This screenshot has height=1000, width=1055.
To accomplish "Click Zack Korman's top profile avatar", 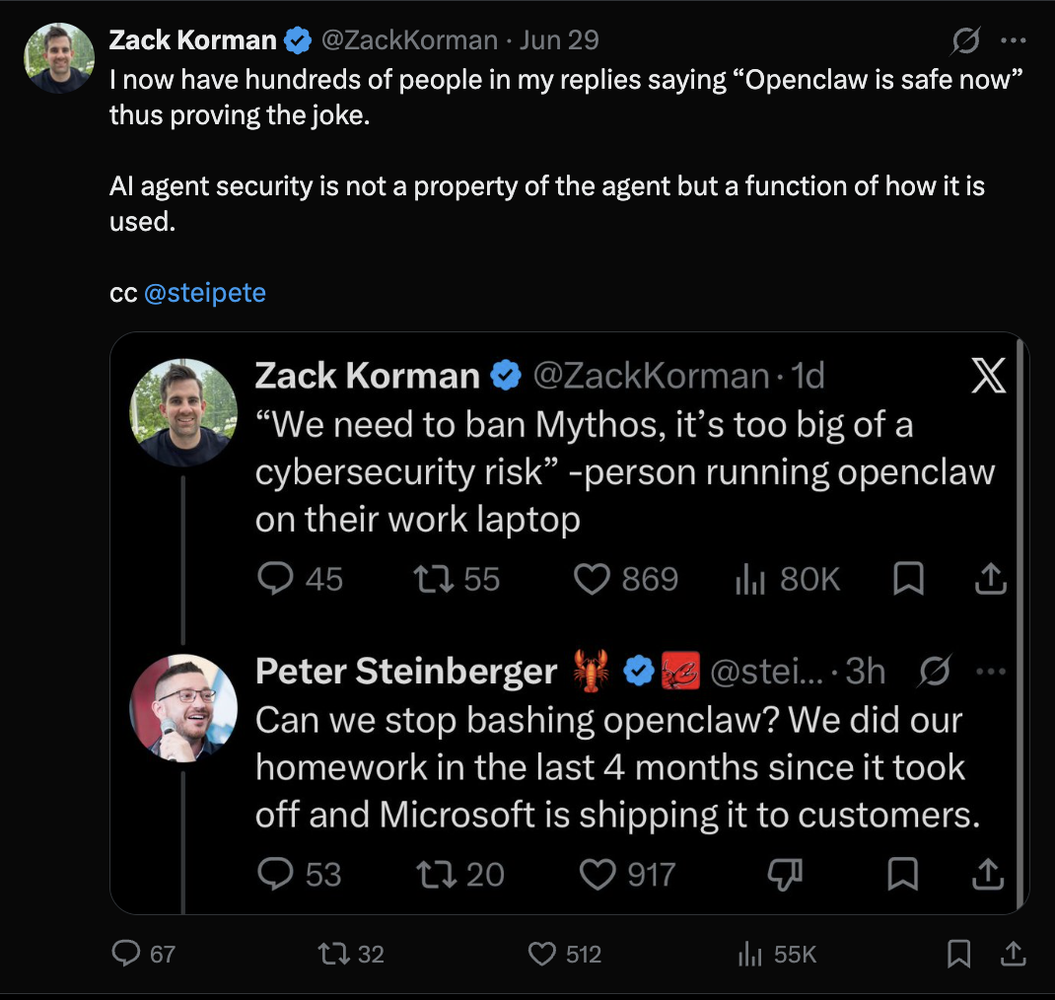I will point(59,58).
